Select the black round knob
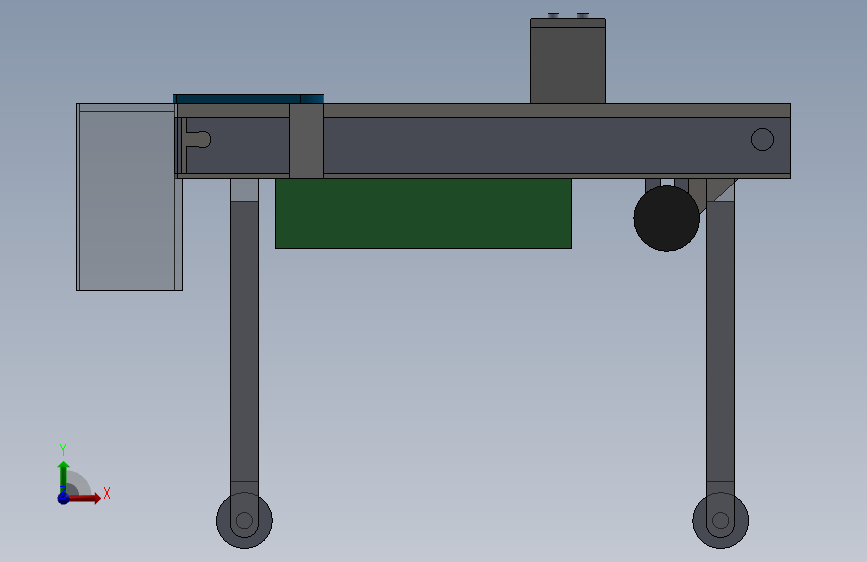Image resolution: width=867 pixels, height=562 pixels. pyautogui.click(x=666, y=218)
